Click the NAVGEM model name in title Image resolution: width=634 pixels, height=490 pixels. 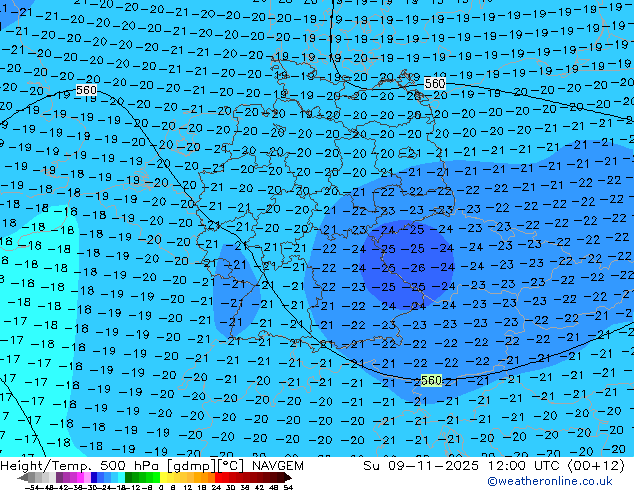tap(277, 466)
